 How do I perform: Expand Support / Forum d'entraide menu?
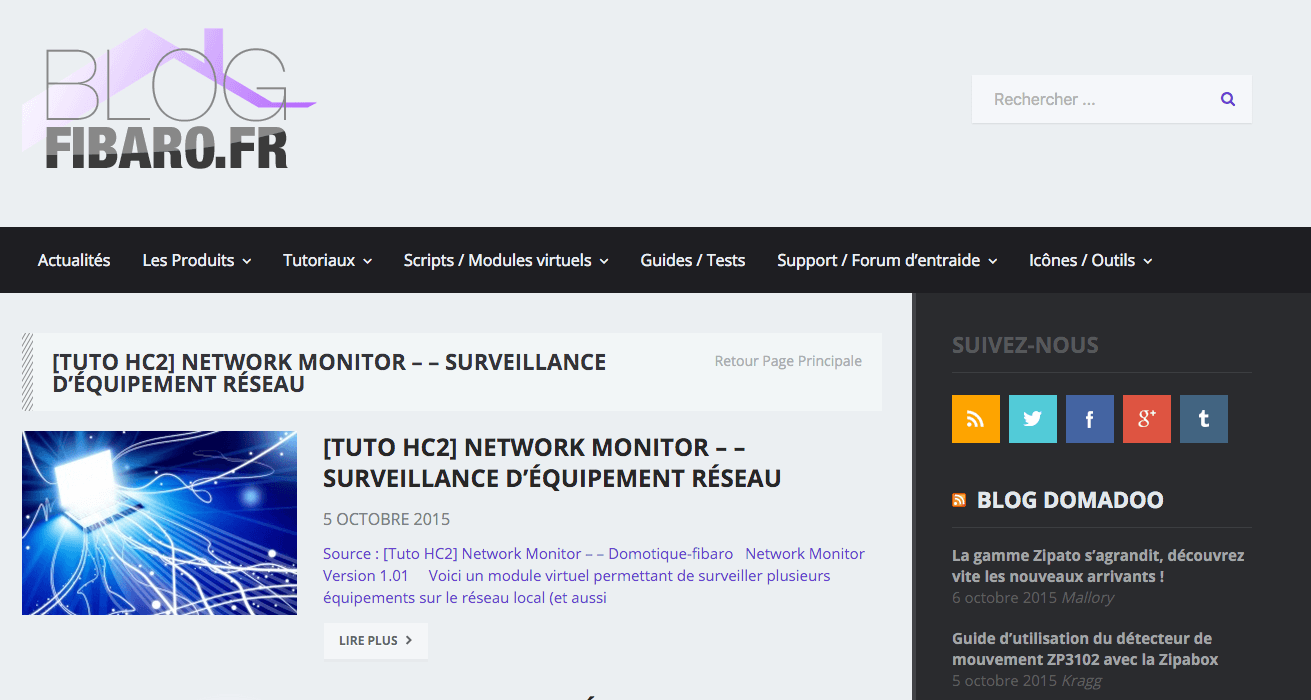[x=887, y=260]
